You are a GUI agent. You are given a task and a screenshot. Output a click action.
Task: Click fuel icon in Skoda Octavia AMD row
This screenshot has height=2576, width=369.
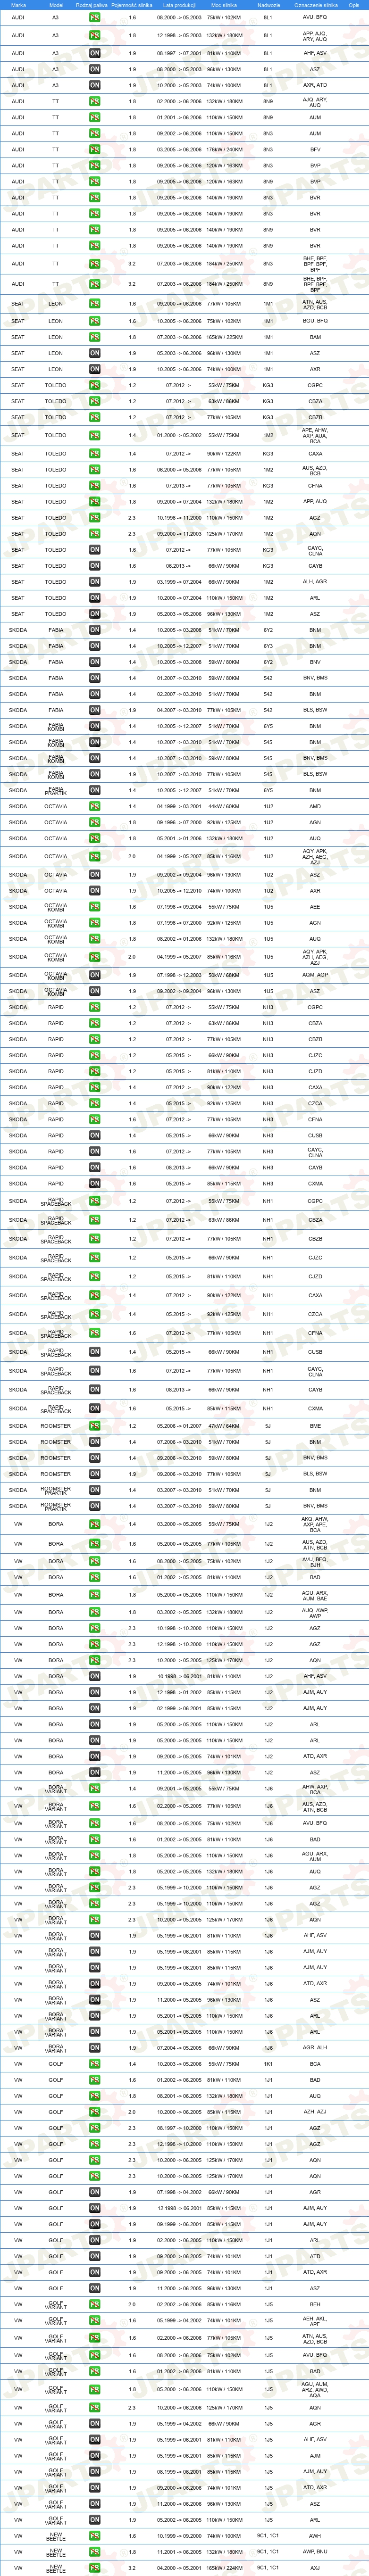(x=95, y=806)
